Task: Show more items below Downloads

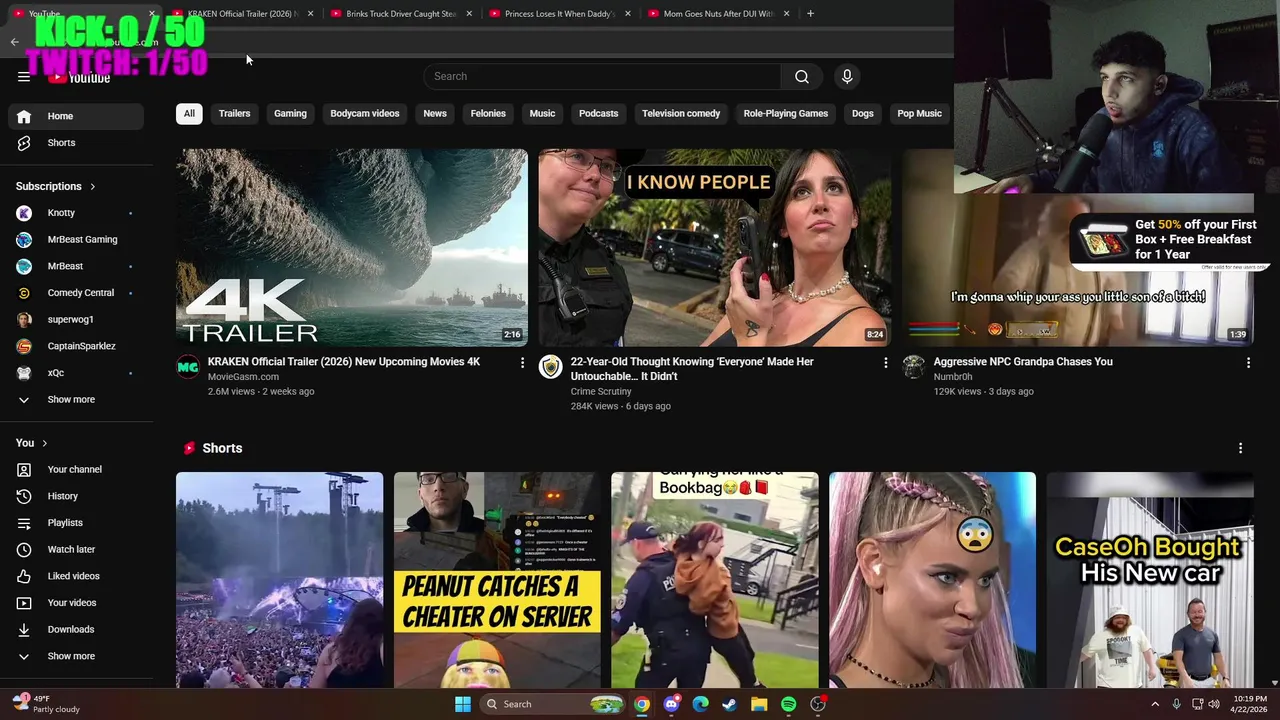Action: pos(76,656)
